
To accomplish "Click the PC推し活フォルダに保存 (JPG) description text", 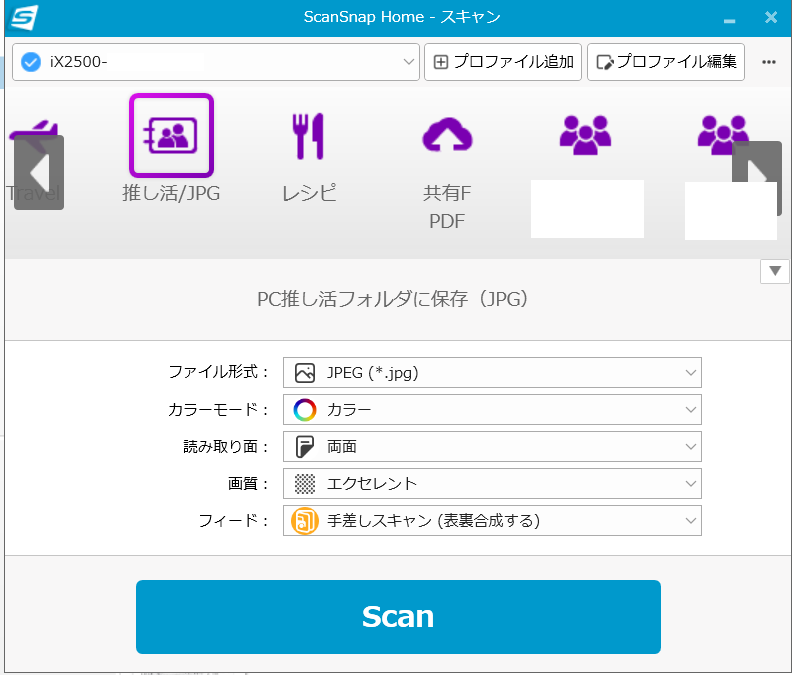I will (x=392, y=299).
